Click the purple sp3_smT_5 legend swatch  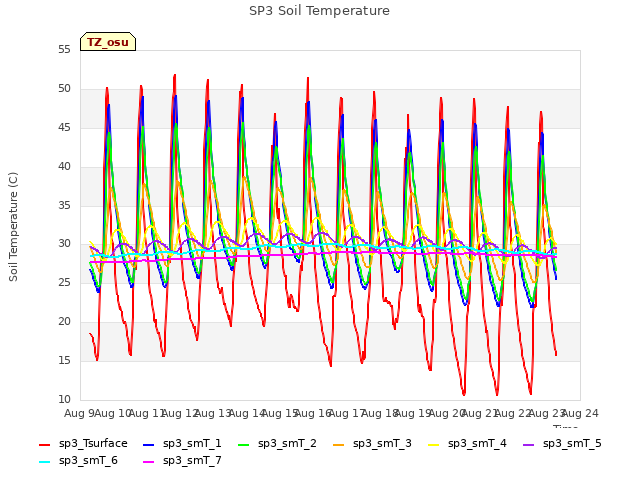tap(529, 444)
